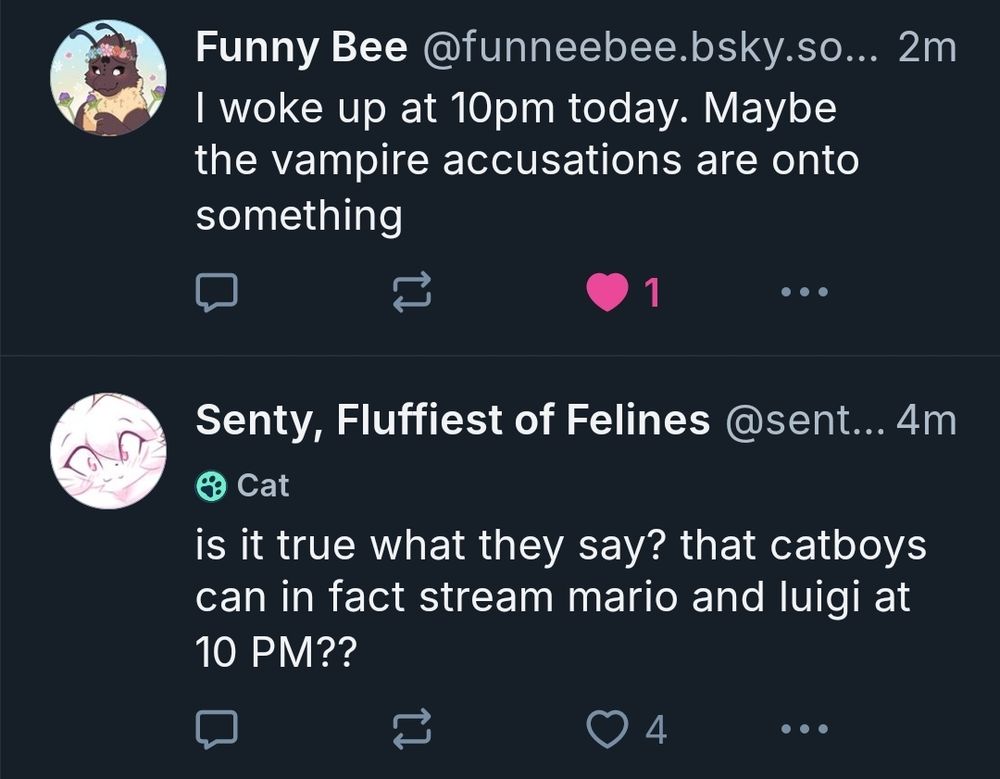Unlike Funny Bee's post with 1 like
The width and height of the screenshot is (1000, 779).
[608, 292]
